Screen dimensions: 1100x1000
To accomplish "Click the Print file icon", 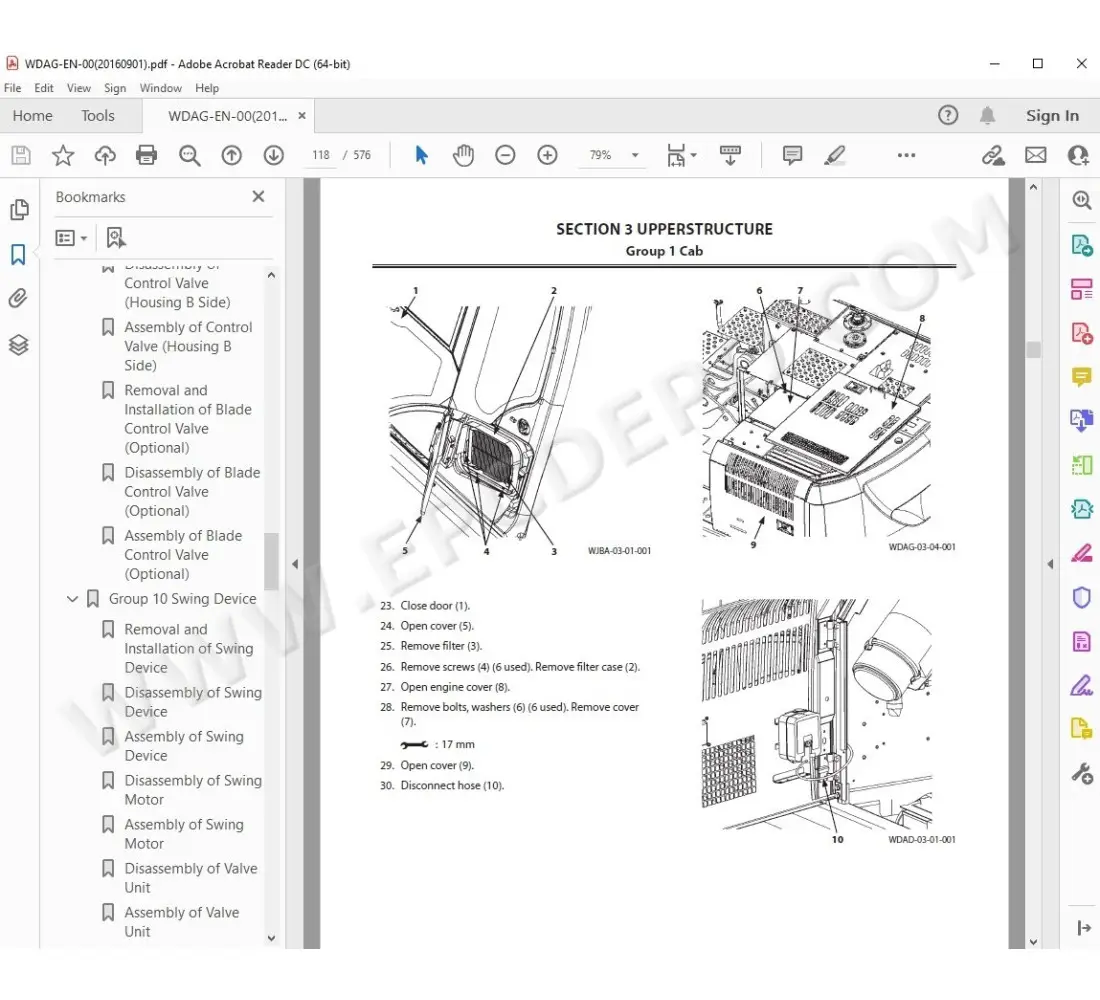I will 147,155.
